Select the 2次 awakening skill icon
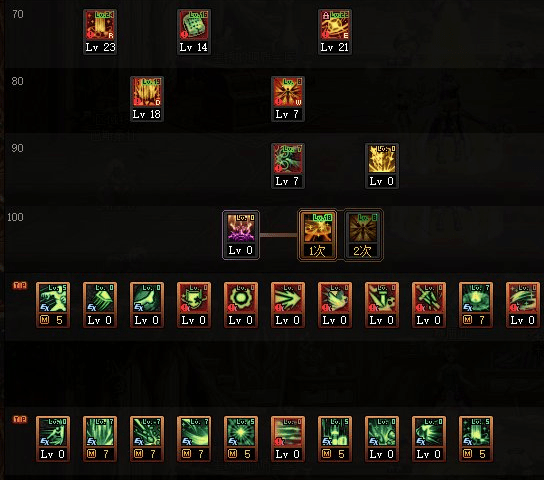This screenshot has height=480, width=544. pyautogui.click(x=363, y=235)
